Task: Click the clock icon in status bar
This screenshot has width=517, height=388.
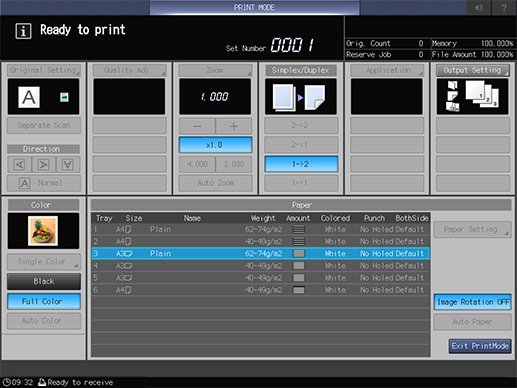Action: point(6,382)
